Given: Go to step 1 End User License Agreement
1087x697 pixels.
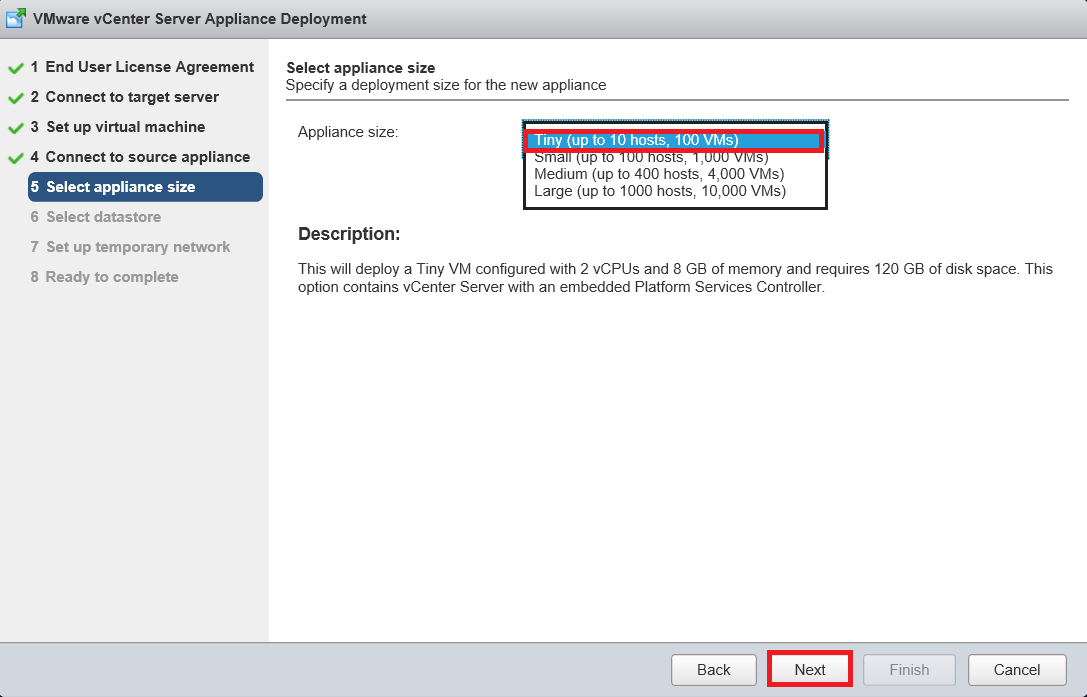Looking at the screenshot, I should [142, 67].
